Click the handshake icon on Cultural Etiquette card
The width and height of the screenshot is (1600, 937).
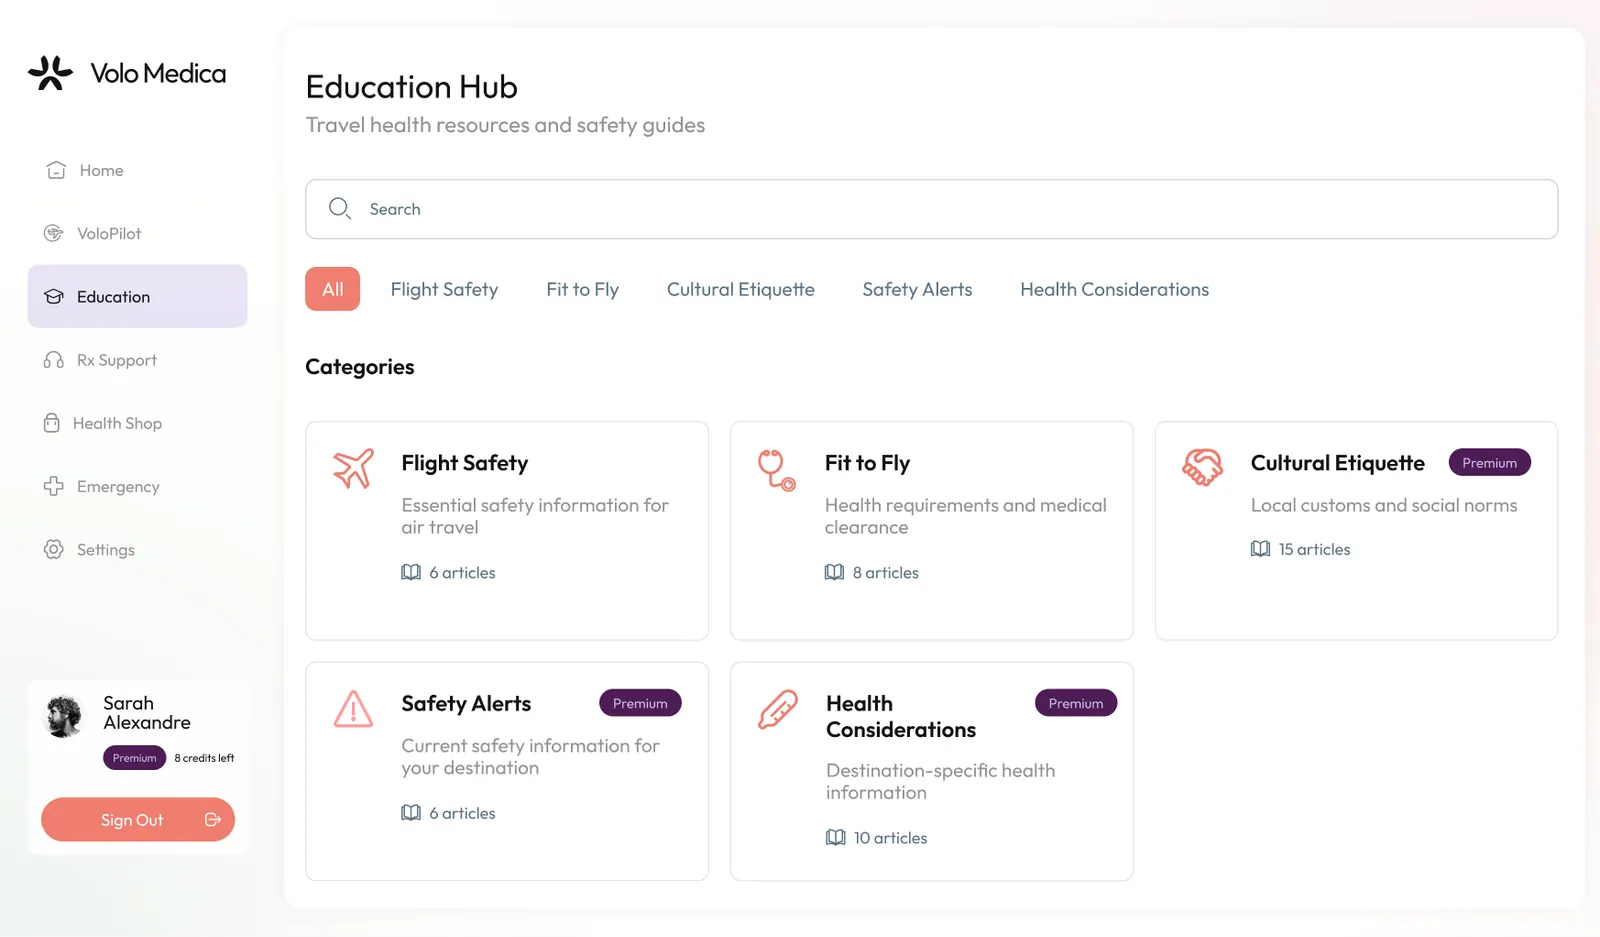(1202, 467)
